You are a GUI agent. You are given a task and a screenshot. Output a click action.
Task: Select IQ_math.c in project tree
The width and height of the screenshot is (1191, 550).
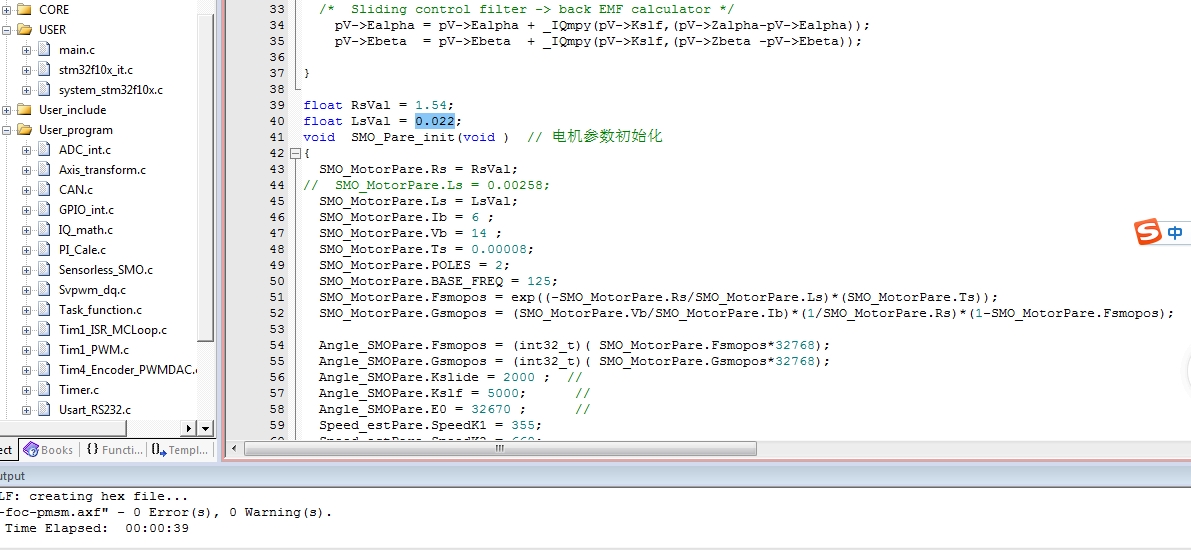85,229
